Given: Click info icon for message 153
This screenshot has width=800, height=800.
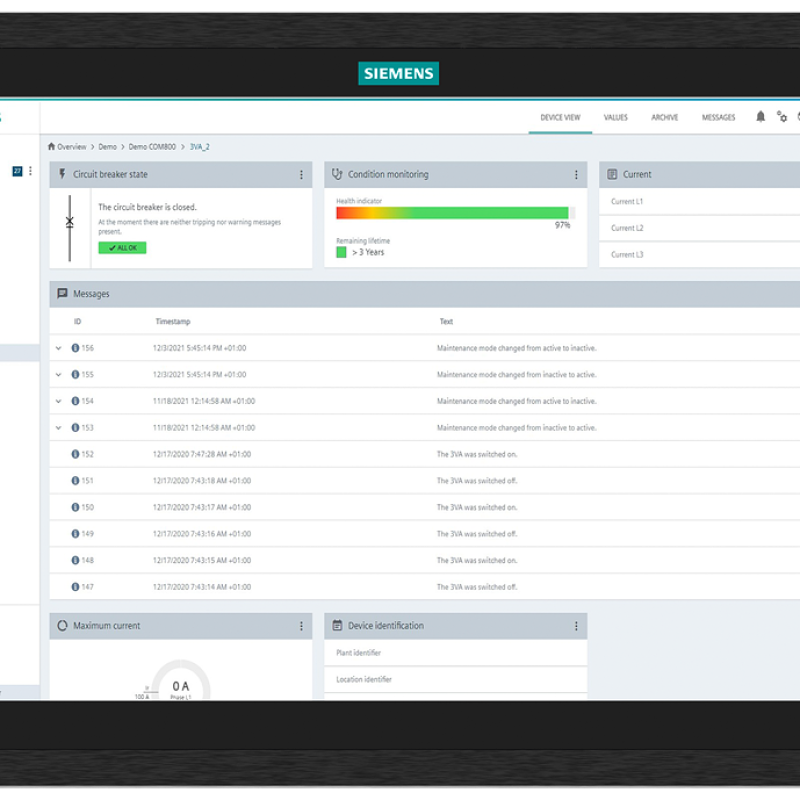Looking at the screenshot, I should tap(75, 428).
